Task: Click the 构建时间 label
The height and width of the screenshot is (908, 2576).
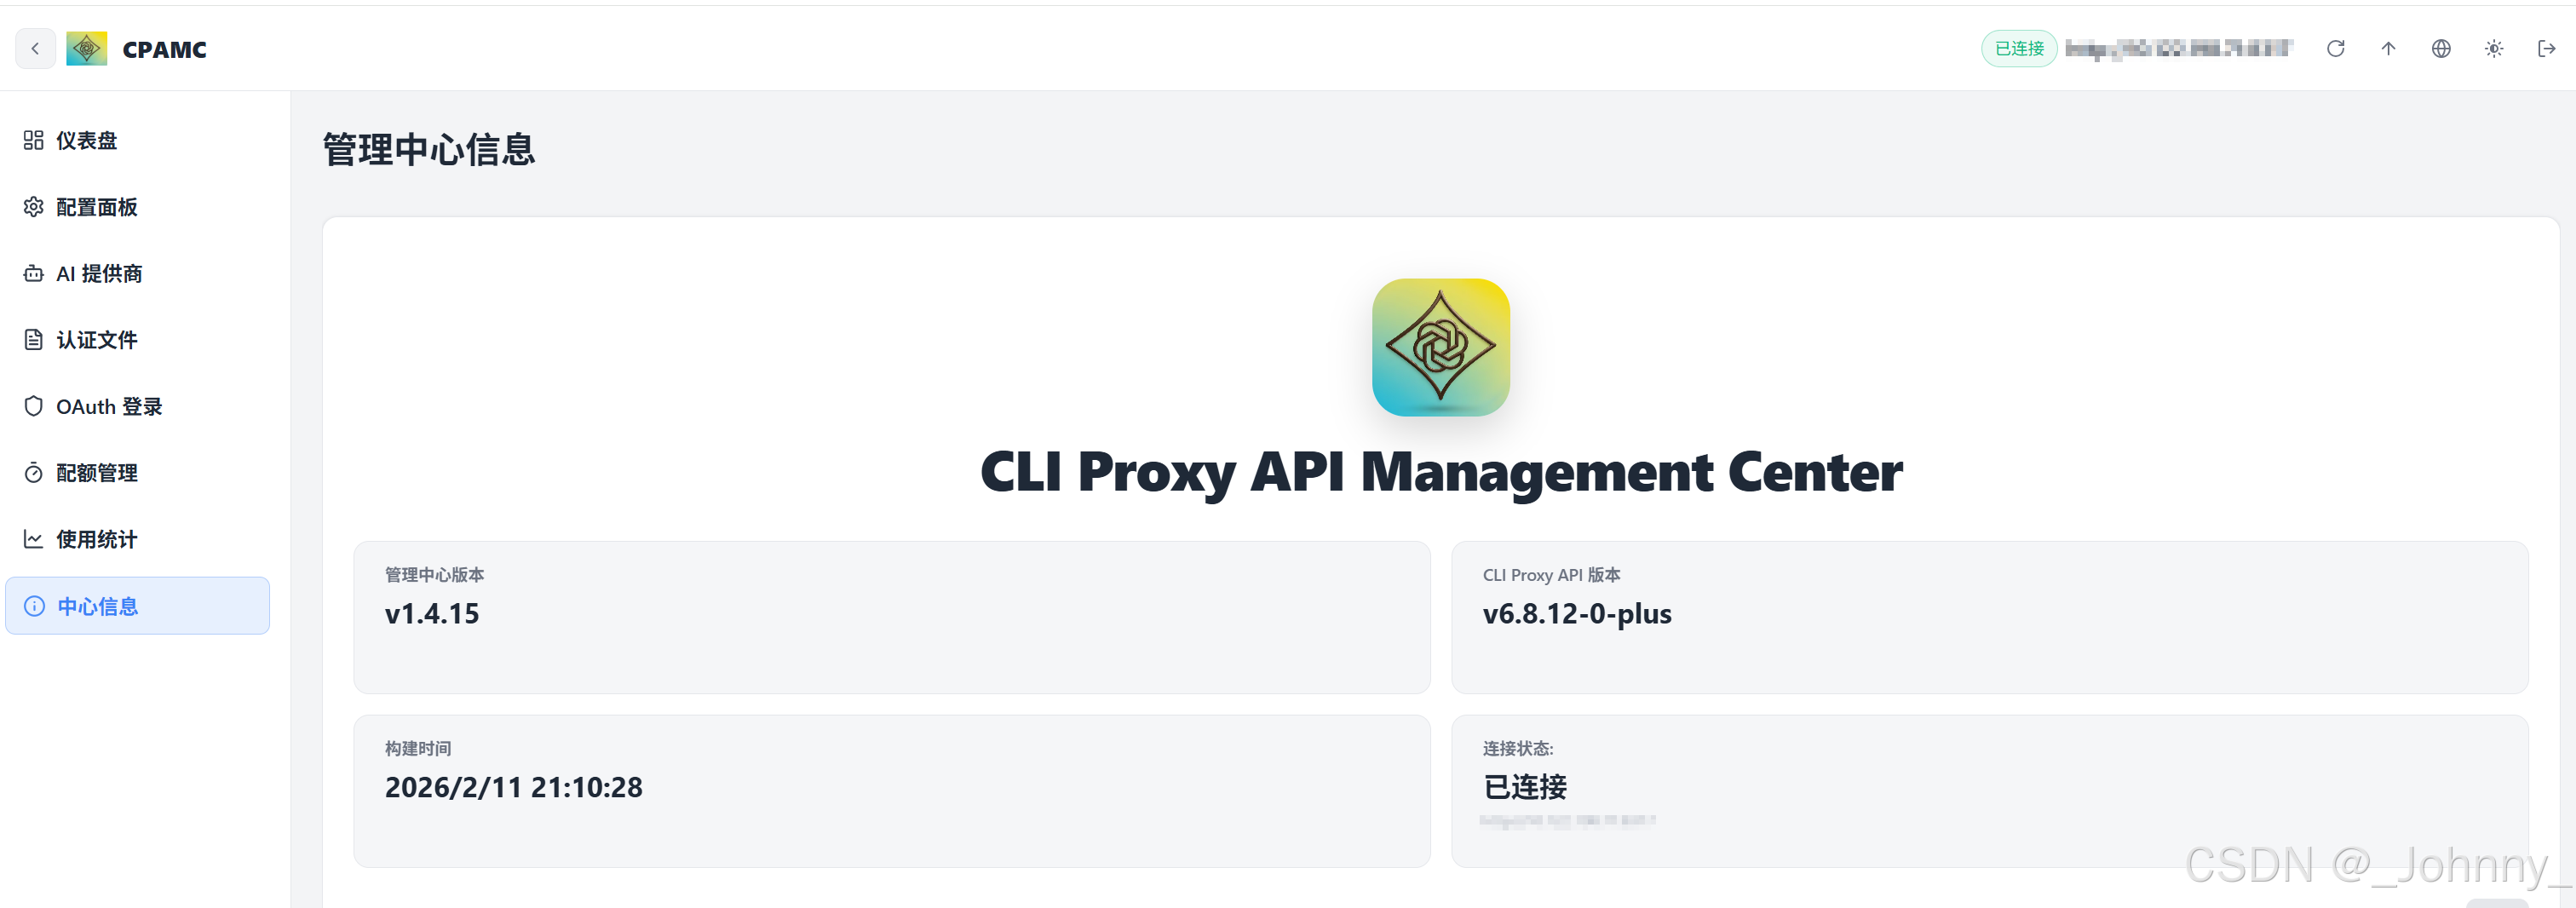Action: 418,749
